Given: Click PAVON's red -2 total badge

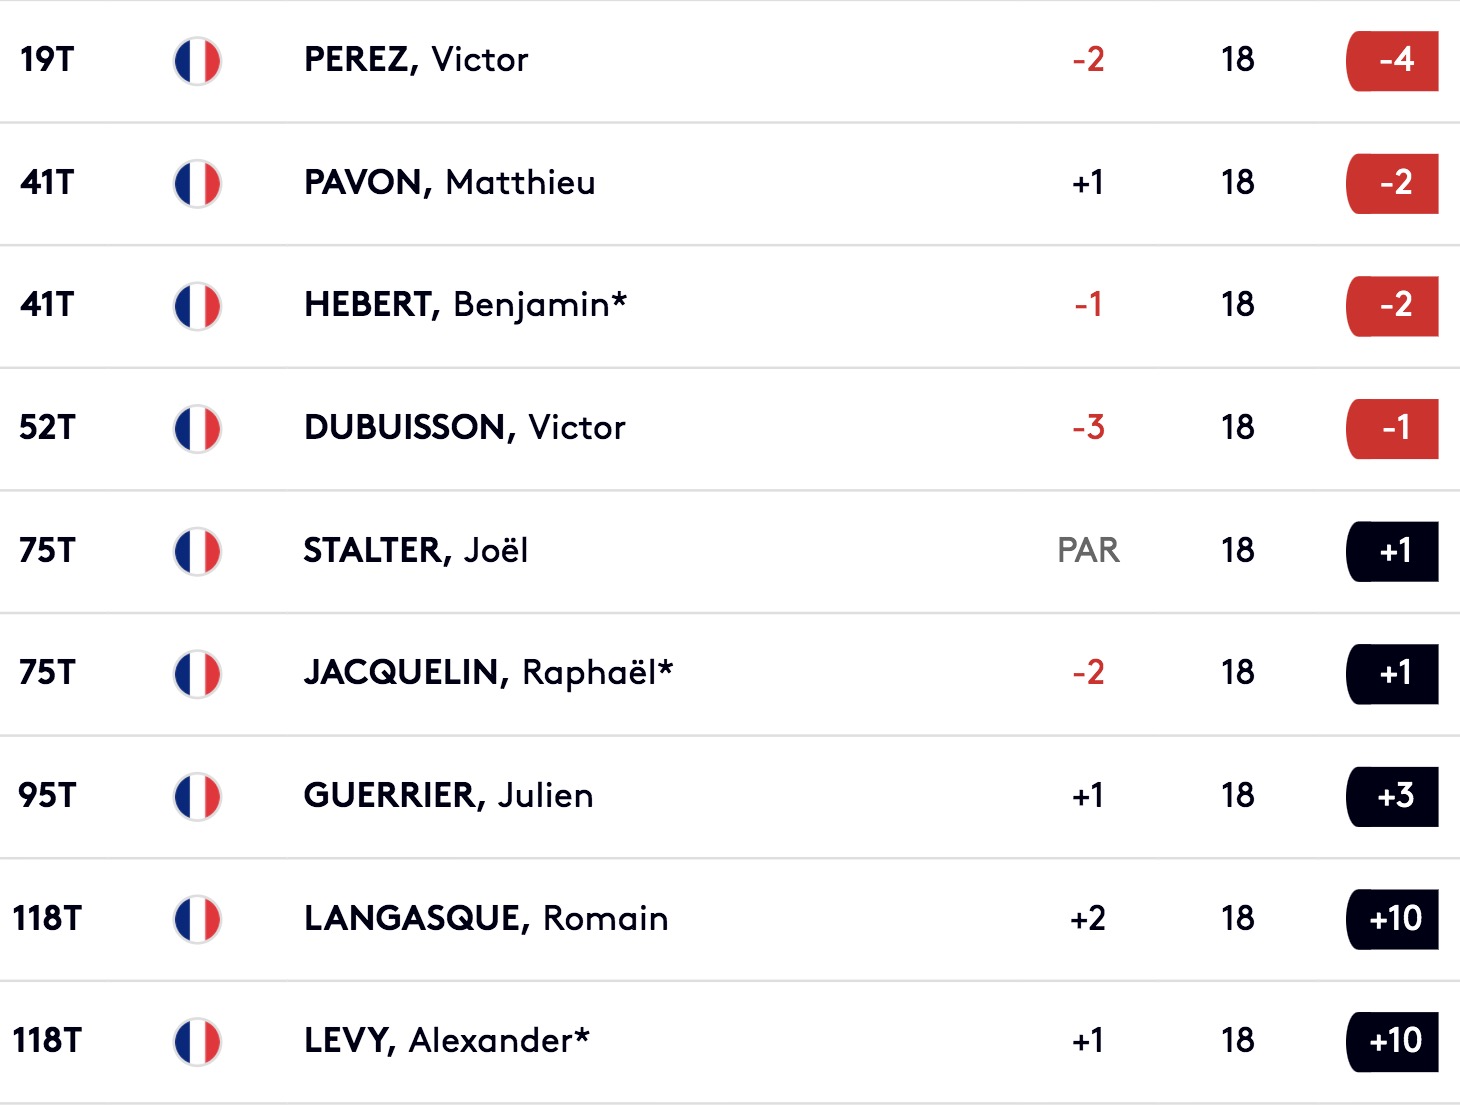Looking at the screenshot, I should 1393,184.
